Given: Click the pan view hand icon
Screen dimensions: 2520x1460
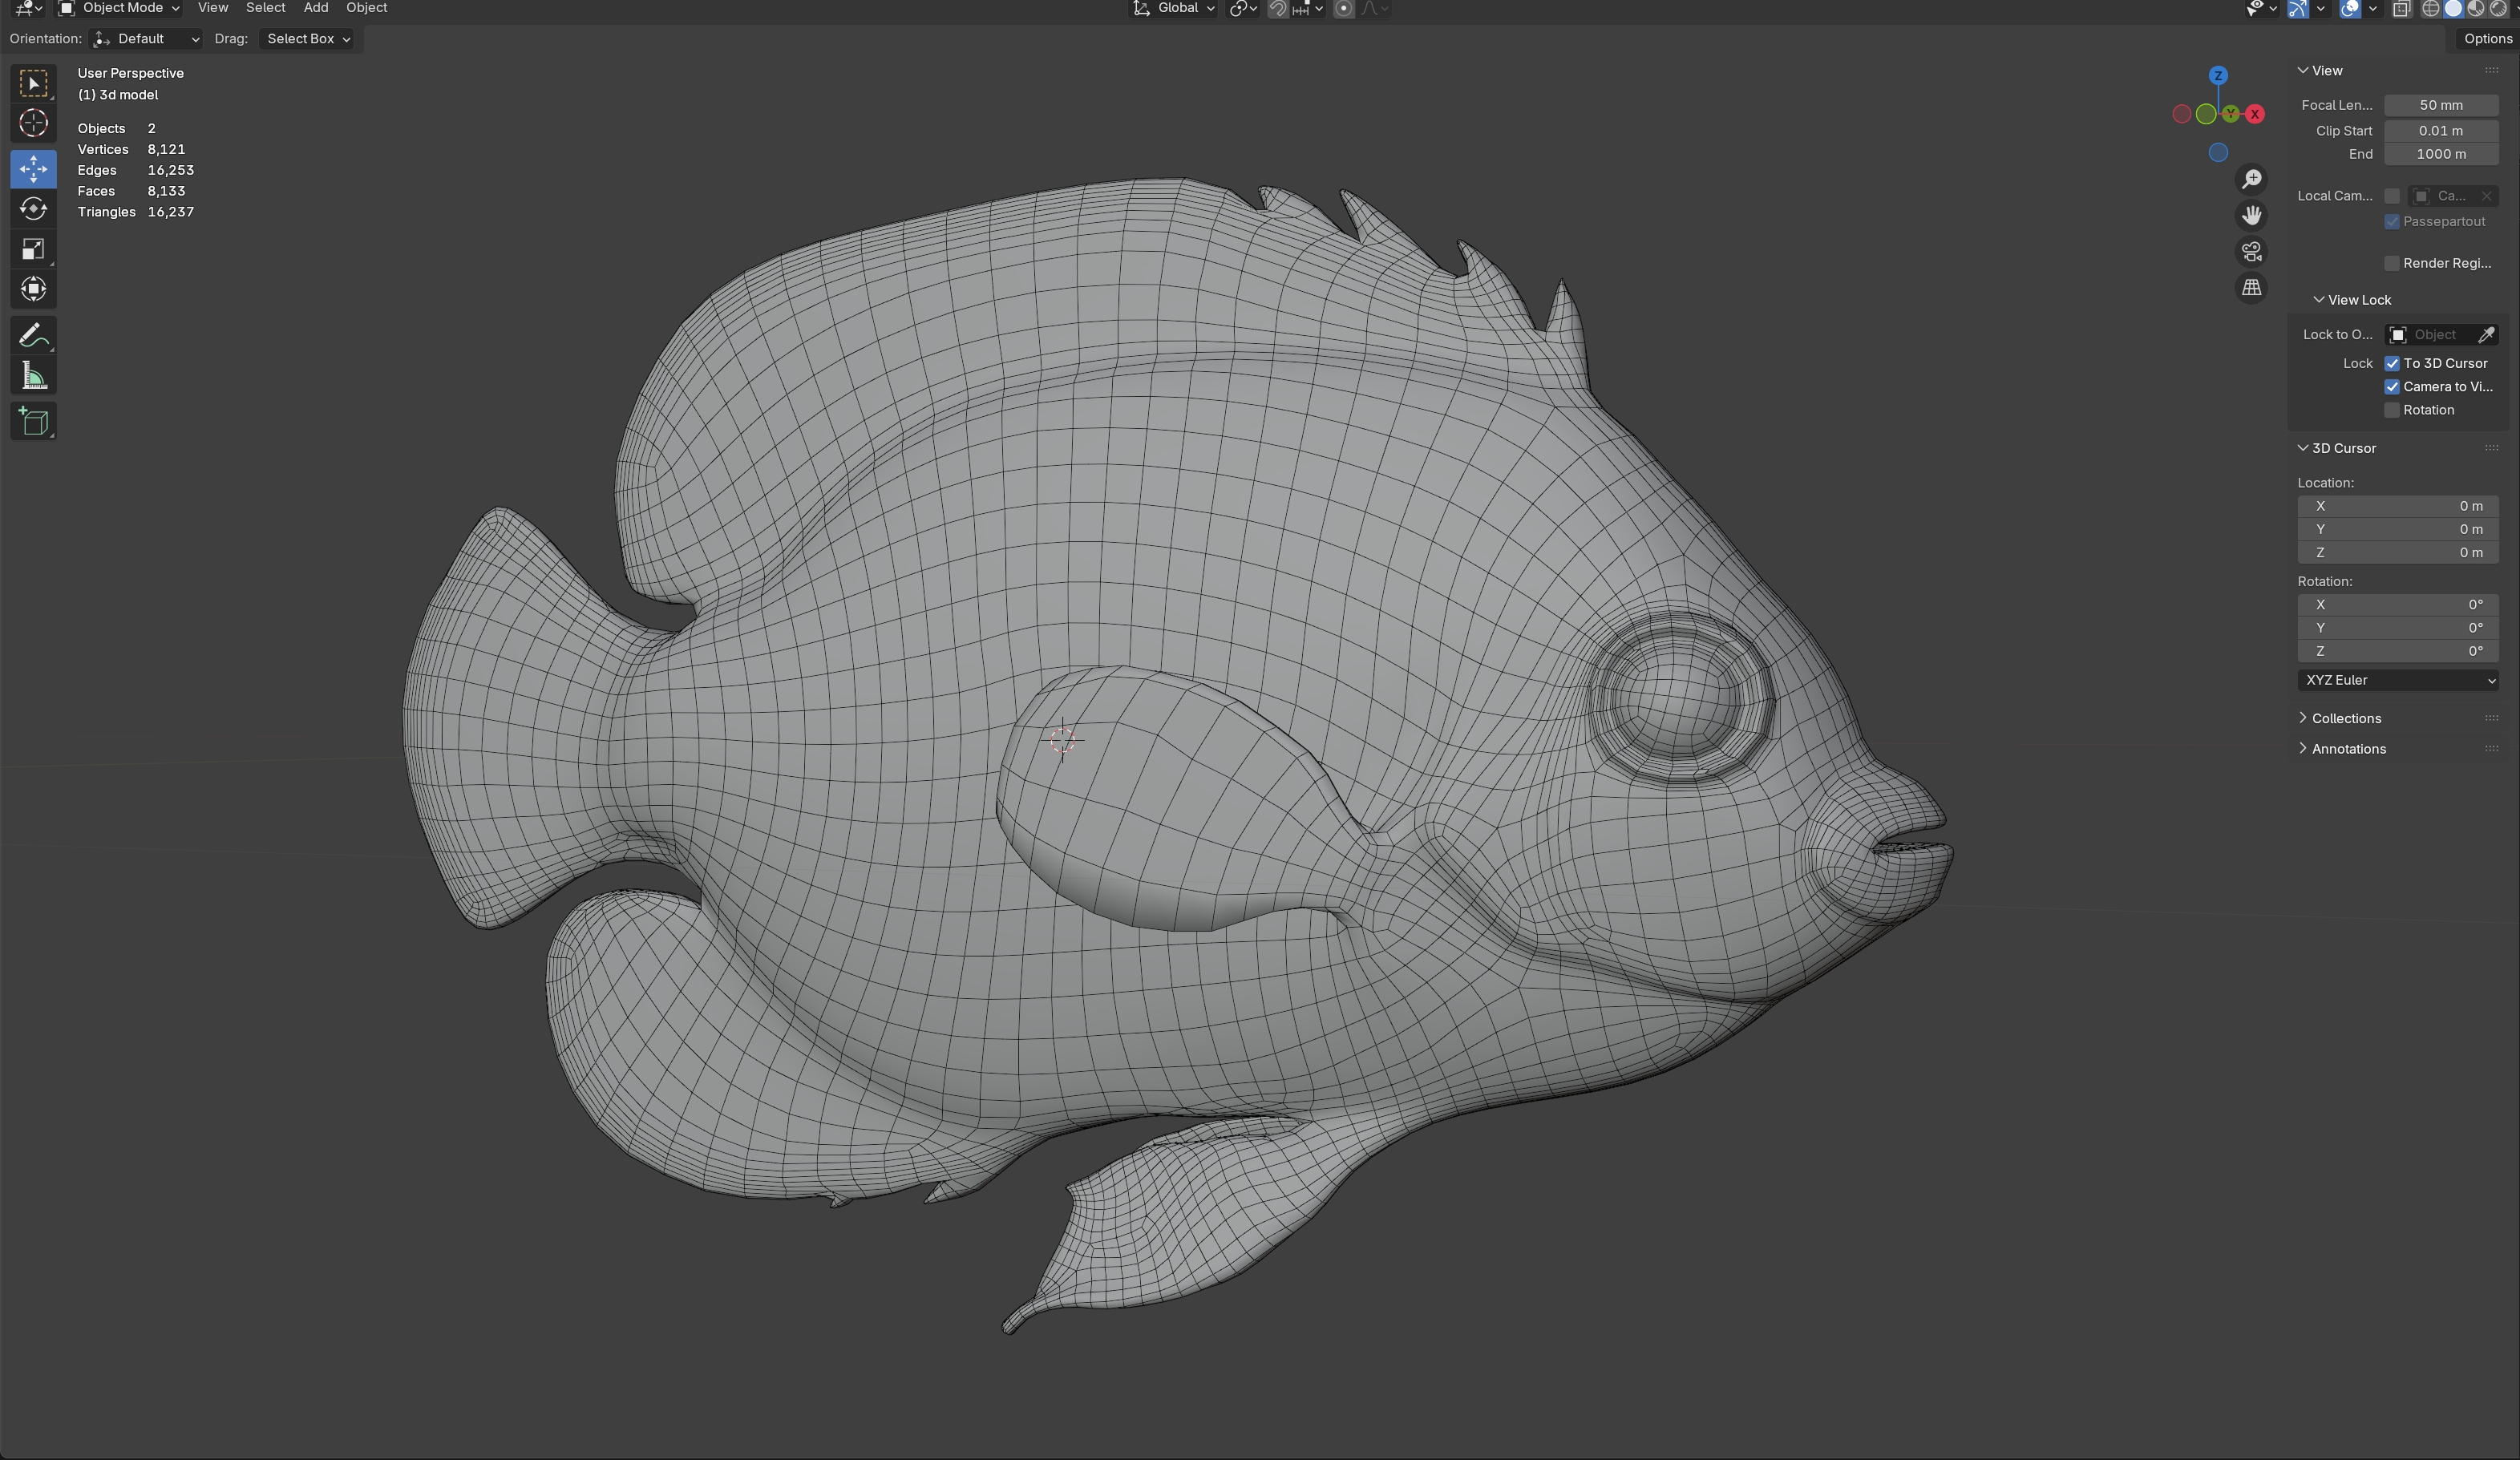Looking at the screenshot, I should coord(2251,215).
